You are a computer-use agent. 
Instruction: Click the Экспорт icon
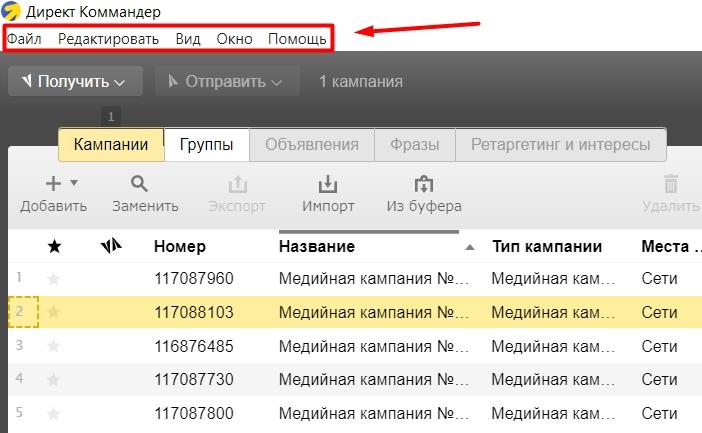[238, 184]
